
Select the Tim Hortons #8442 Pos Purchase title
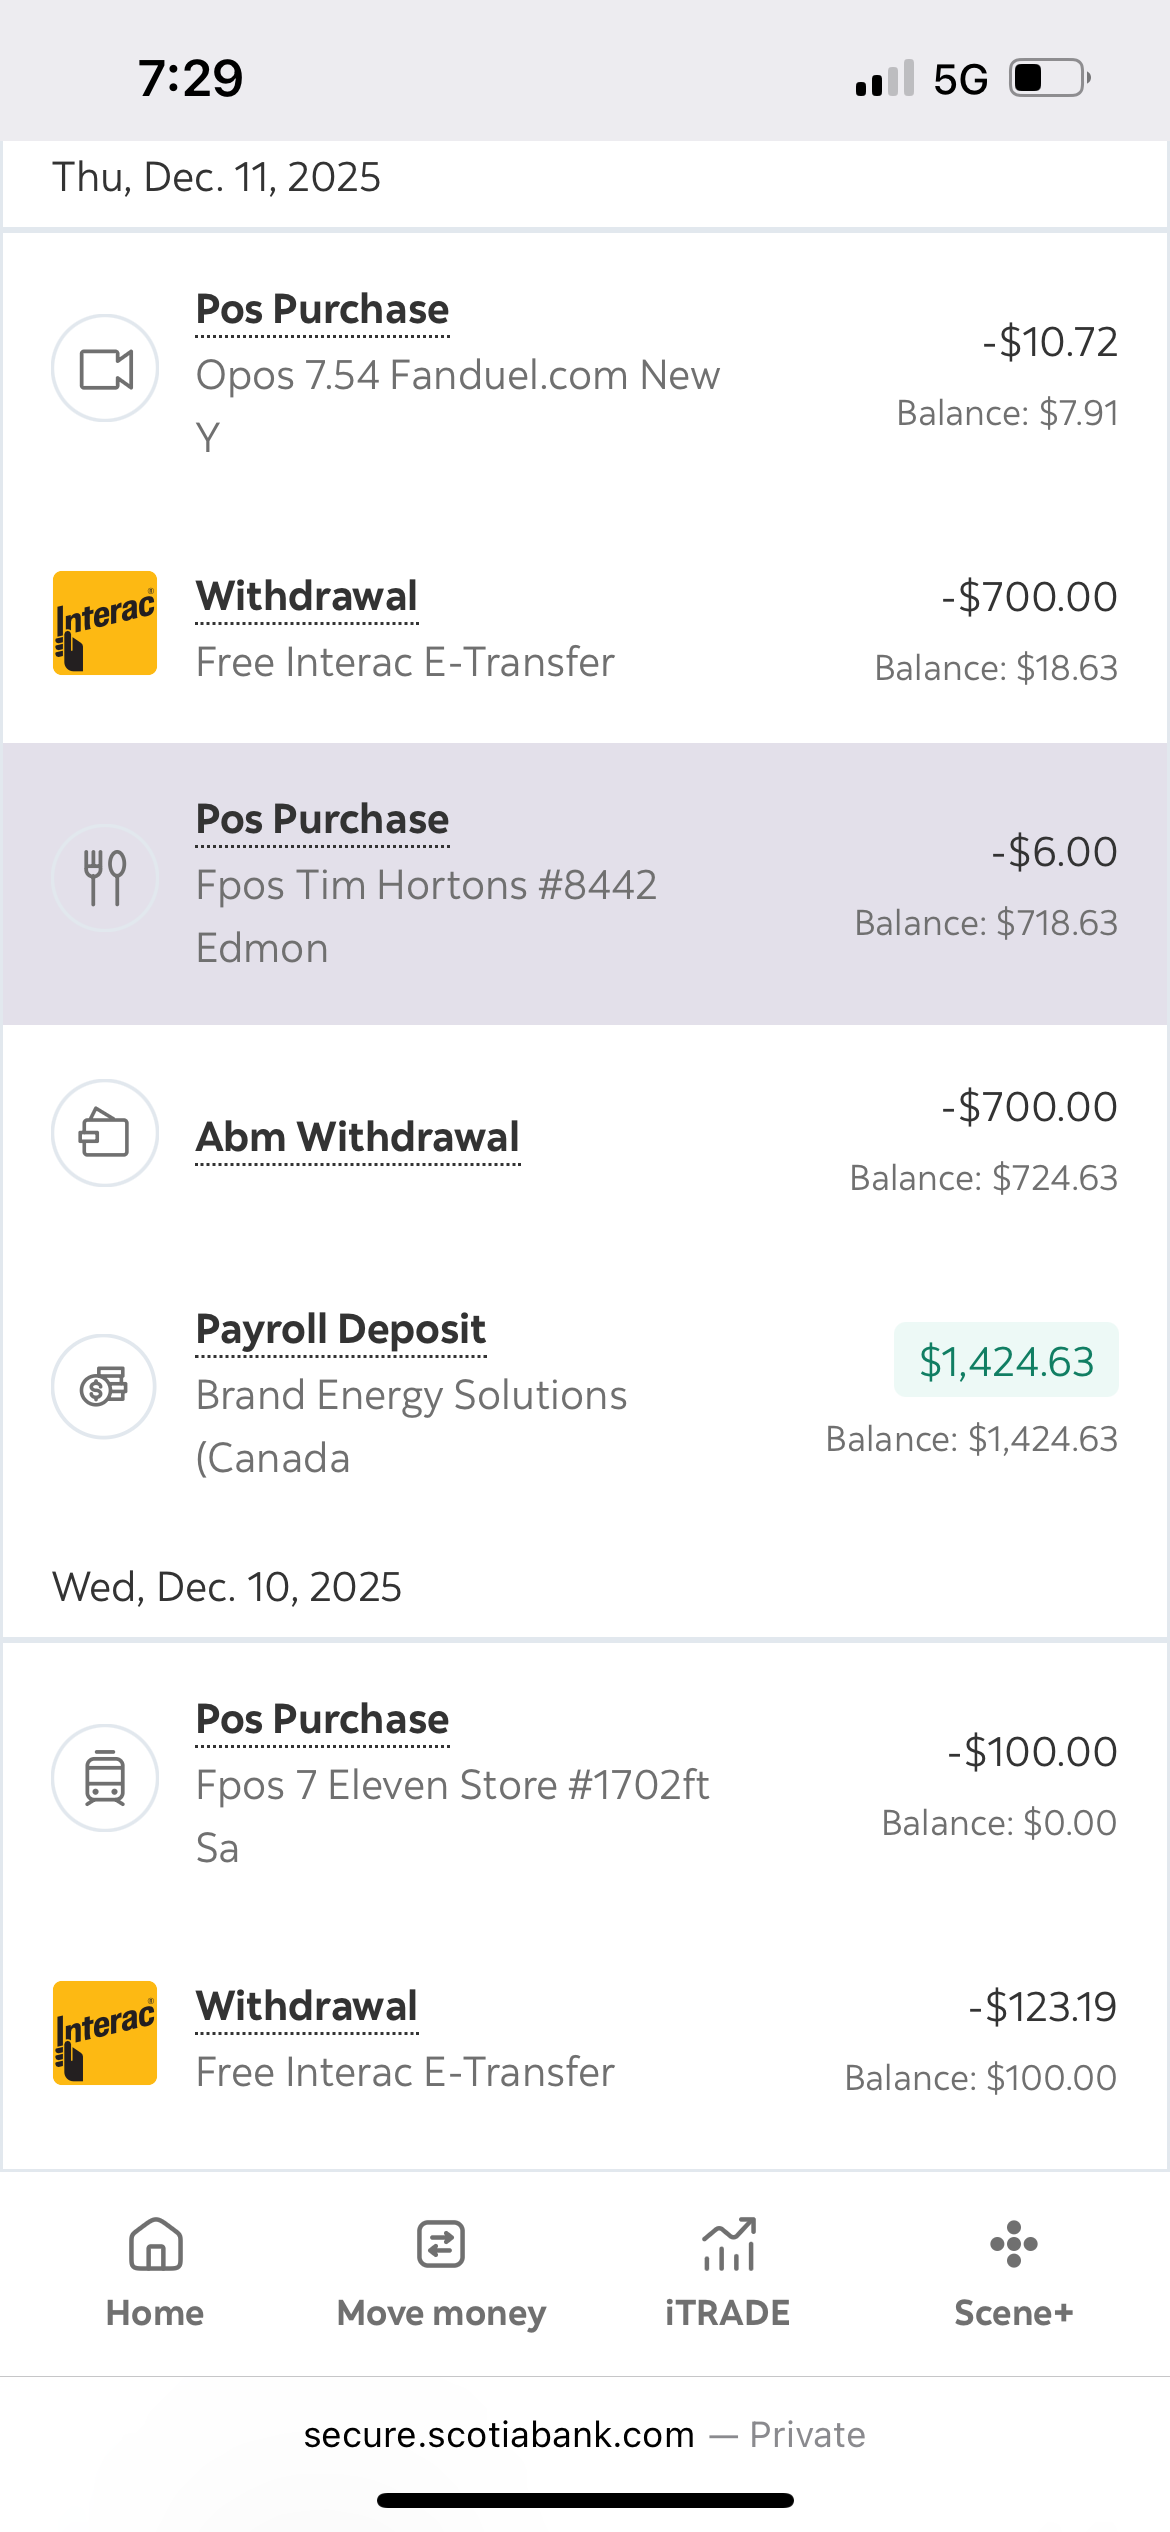click(322, 820)
